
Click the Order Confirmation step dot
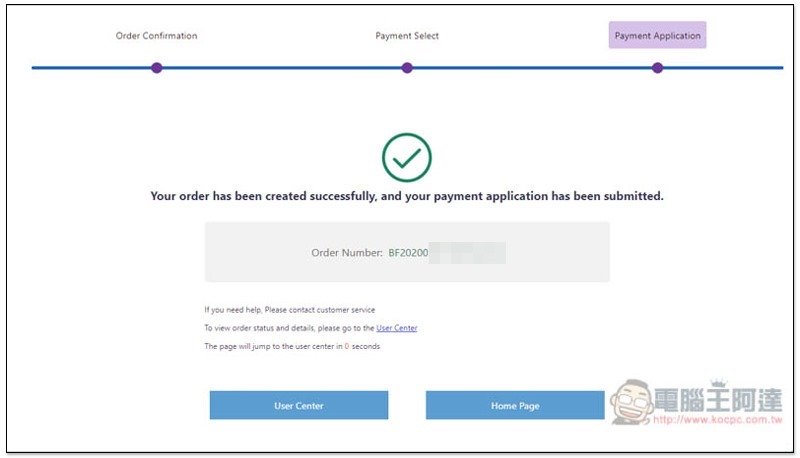tap(157, 68)
